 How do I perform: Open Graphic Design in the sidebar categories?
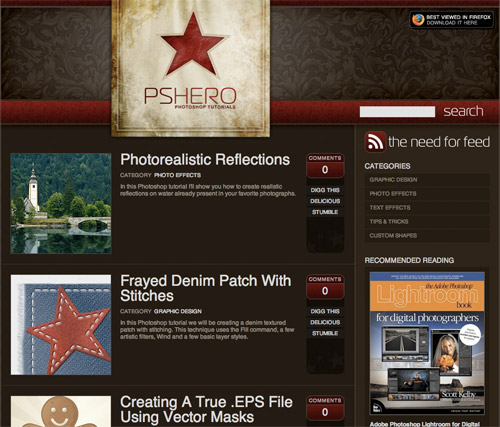pos(427,180)
